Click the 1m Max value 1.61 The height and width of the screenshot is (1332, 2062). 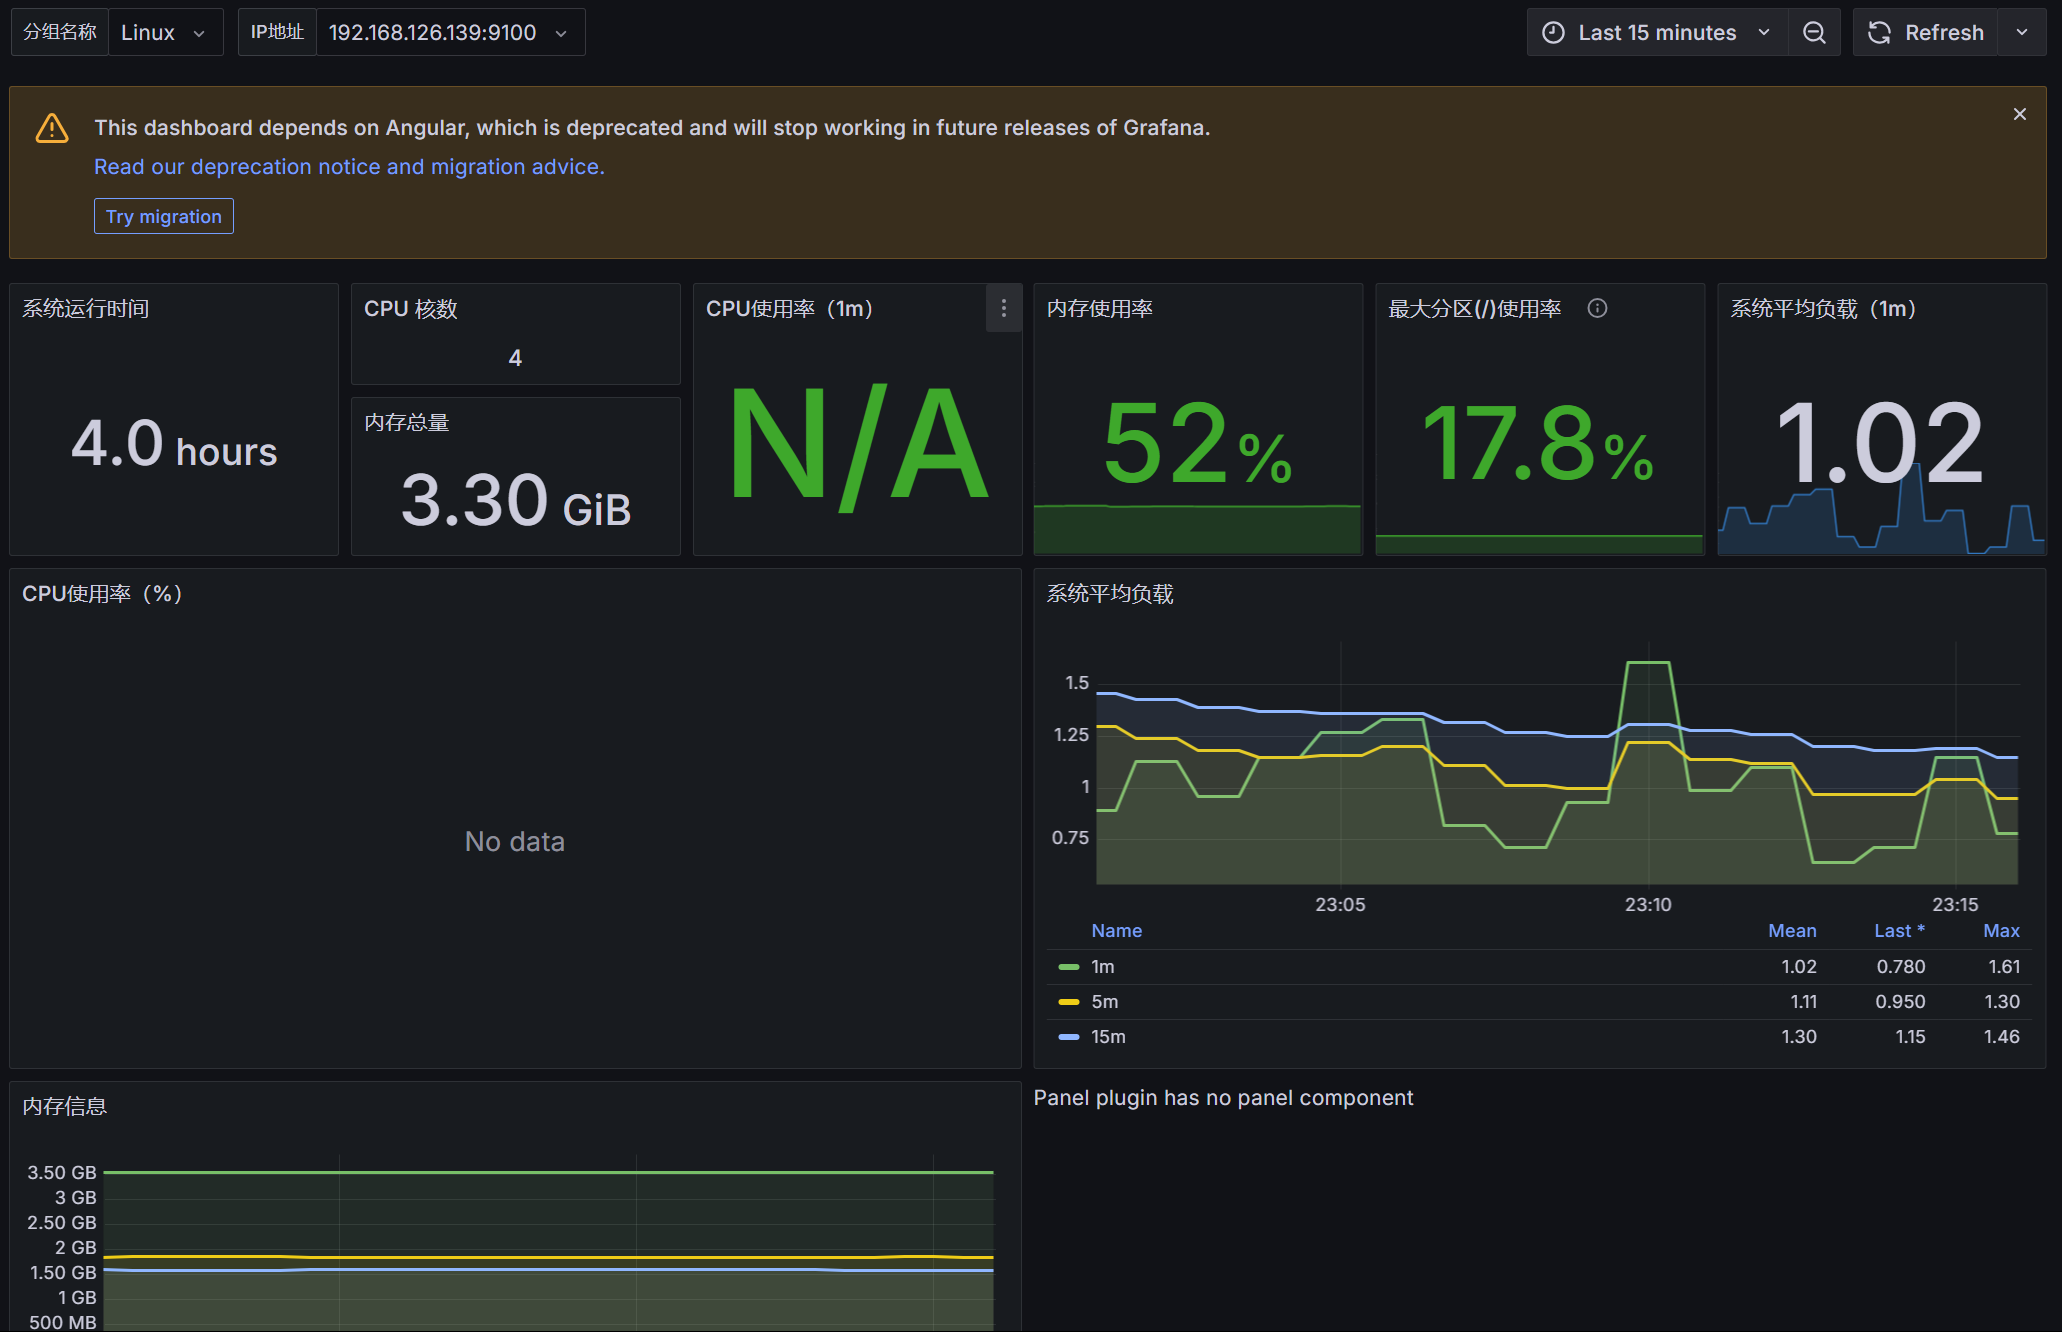(x=2004, y=967)
